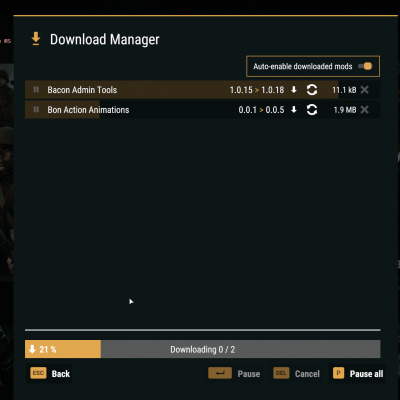This screenshot has height=400, width=400.
Task: Go Back with the ESC button
Action: click(x=50, y=373)
